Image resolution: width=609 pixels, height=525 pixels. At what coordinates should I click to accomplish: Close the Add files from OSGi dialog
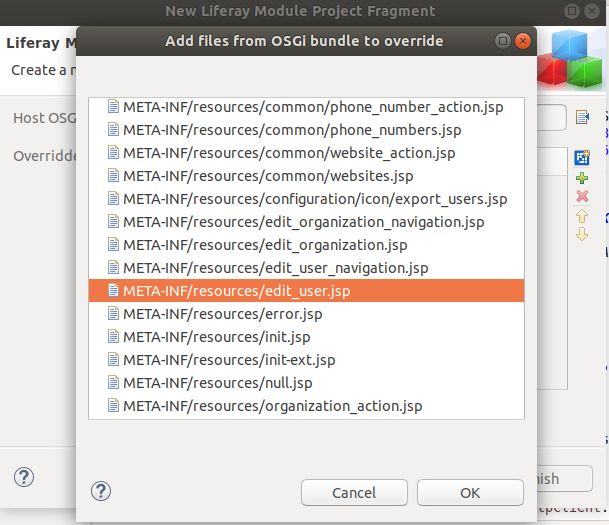click(x=523, y=41)
